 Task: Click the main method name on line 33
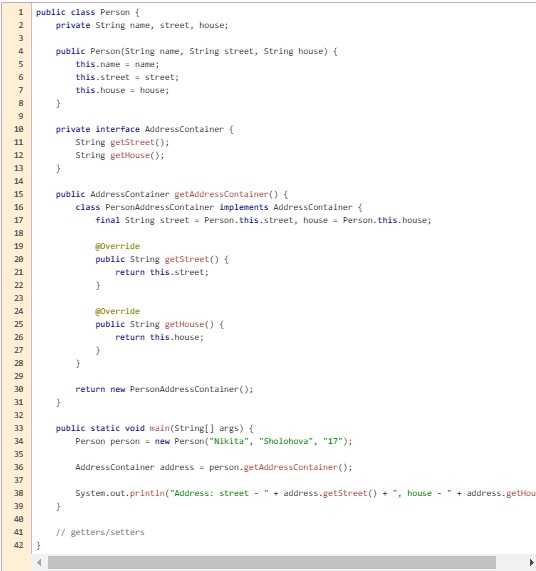click(159, 428)
